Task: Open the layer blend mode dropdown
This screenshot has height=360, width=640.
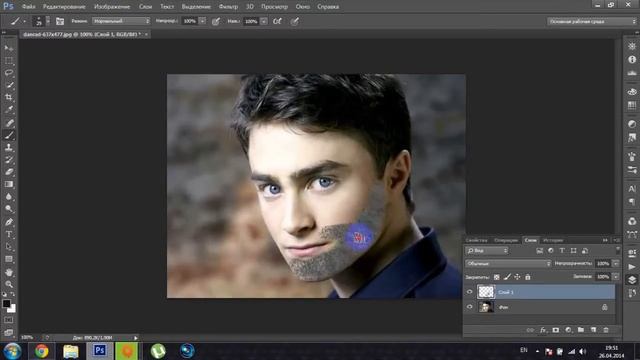Action: coord(508,264)
